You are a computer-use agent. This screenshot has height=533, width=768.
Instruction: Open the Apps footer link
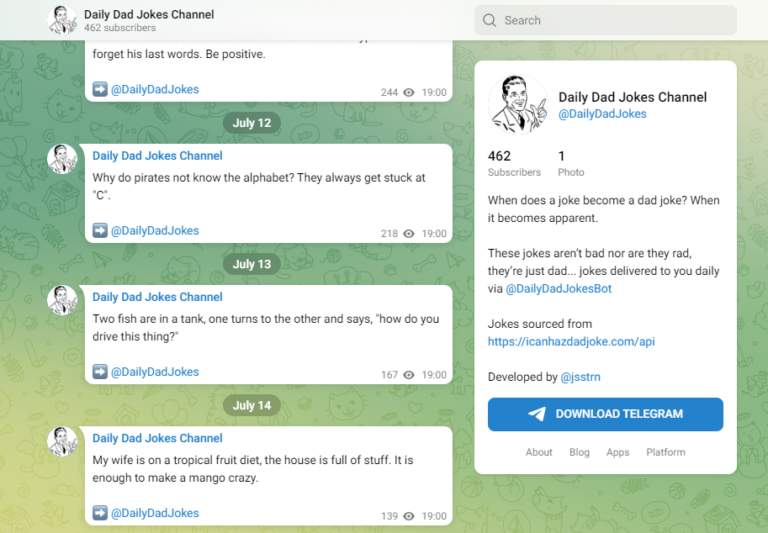(618, 452)
